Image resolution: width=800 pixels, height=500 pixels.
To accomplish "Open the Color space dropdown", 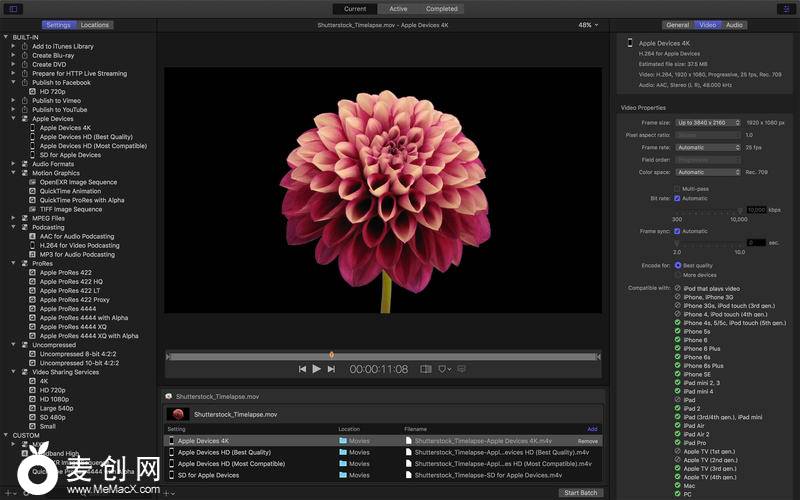I will tap(708, 172).
